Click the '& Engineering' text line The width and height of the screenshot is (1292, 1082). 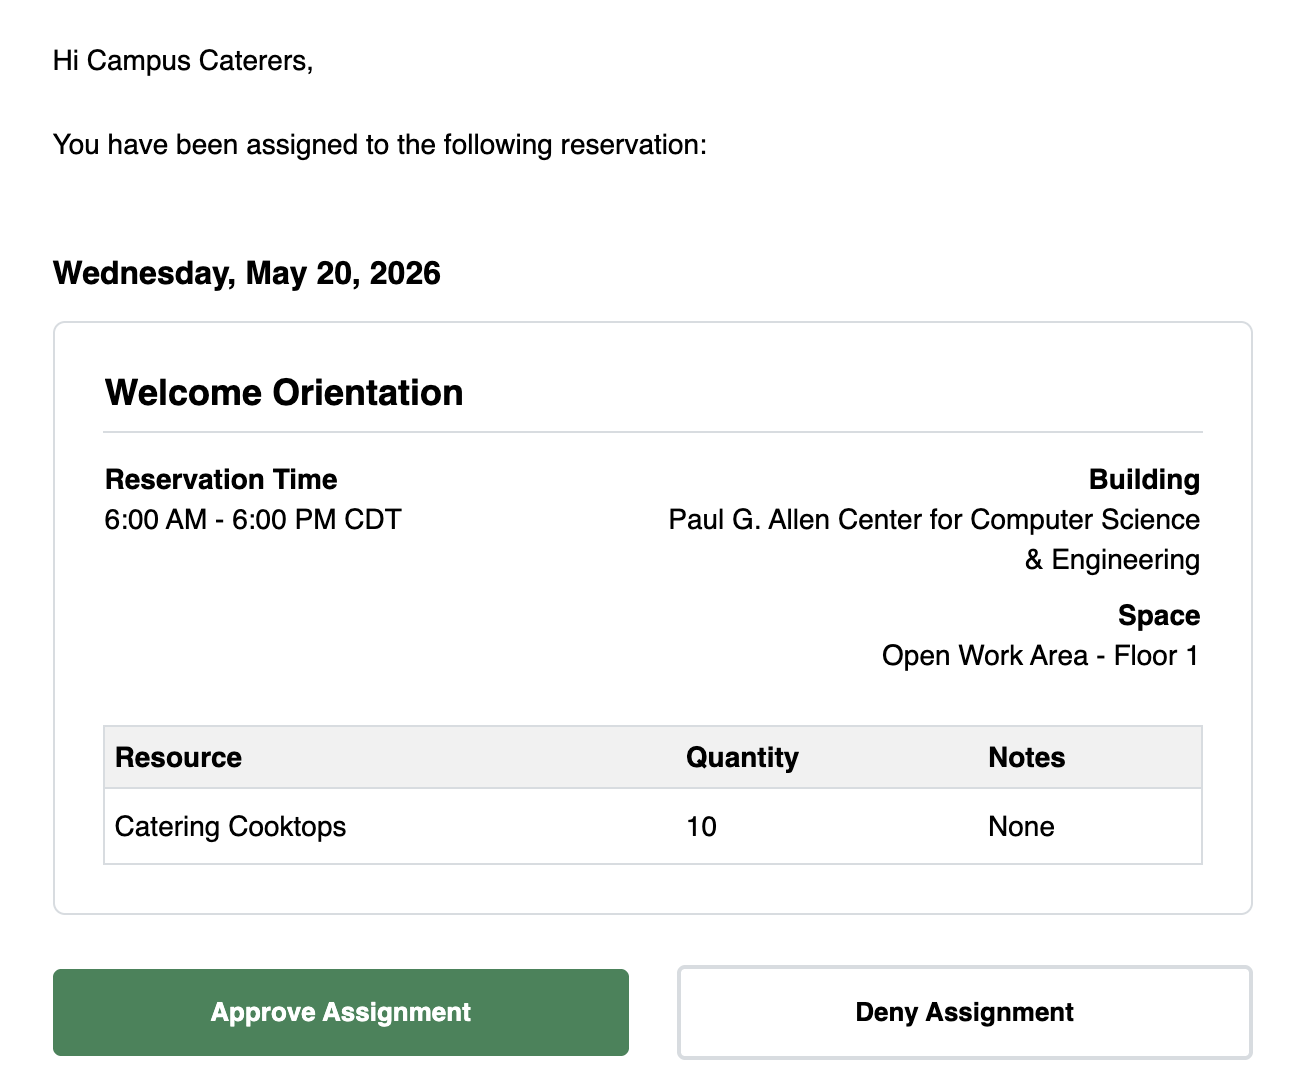[1112, 560]
